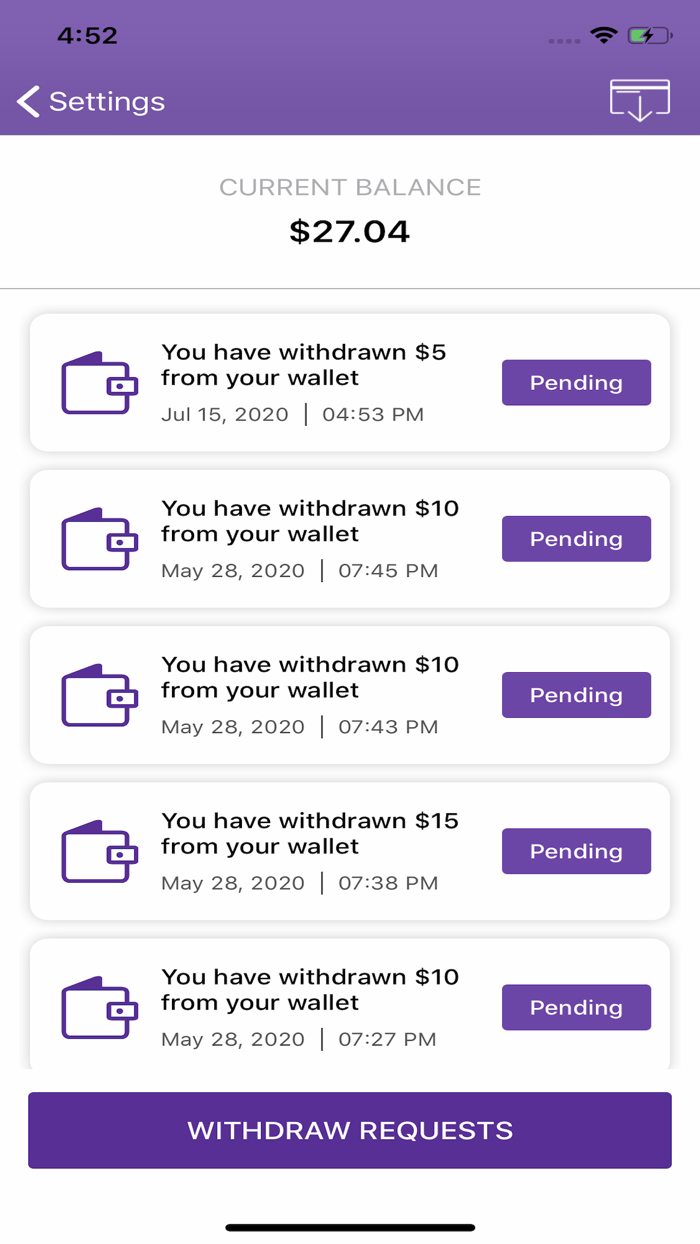
Task: Tap Pending on the 07:27 PM withdrawal
Action: tap(576, 1007)
